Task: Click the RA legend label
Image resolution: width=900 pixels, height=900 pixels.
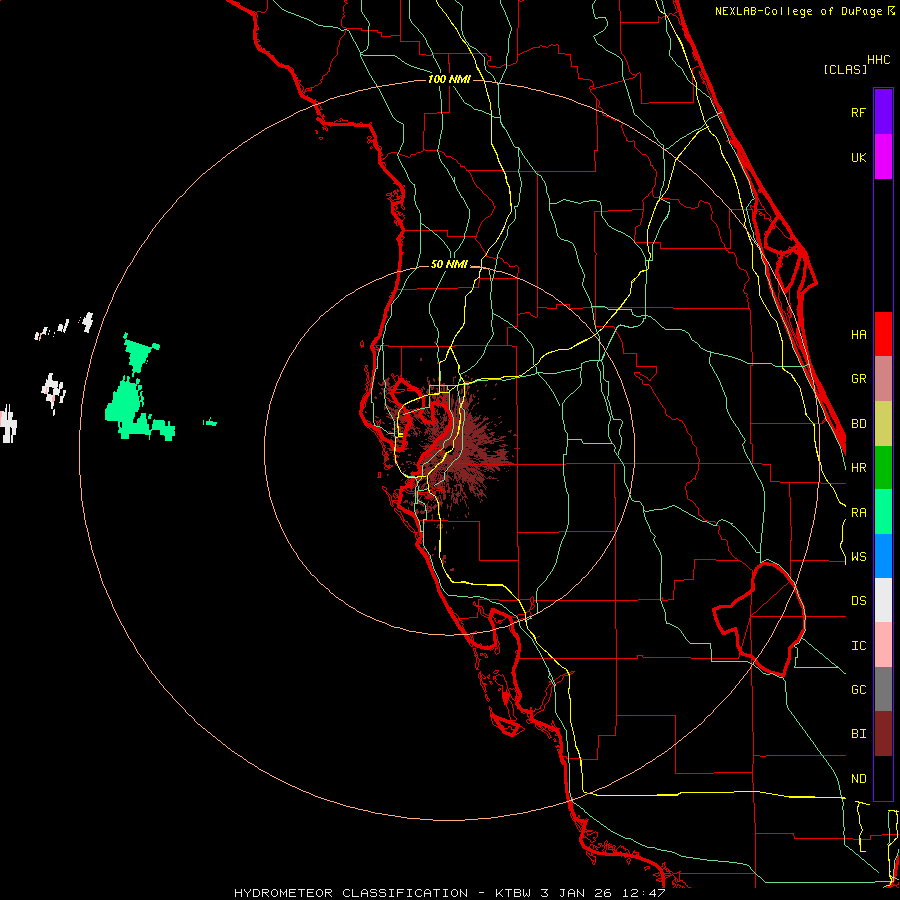Action: point(859,513)
